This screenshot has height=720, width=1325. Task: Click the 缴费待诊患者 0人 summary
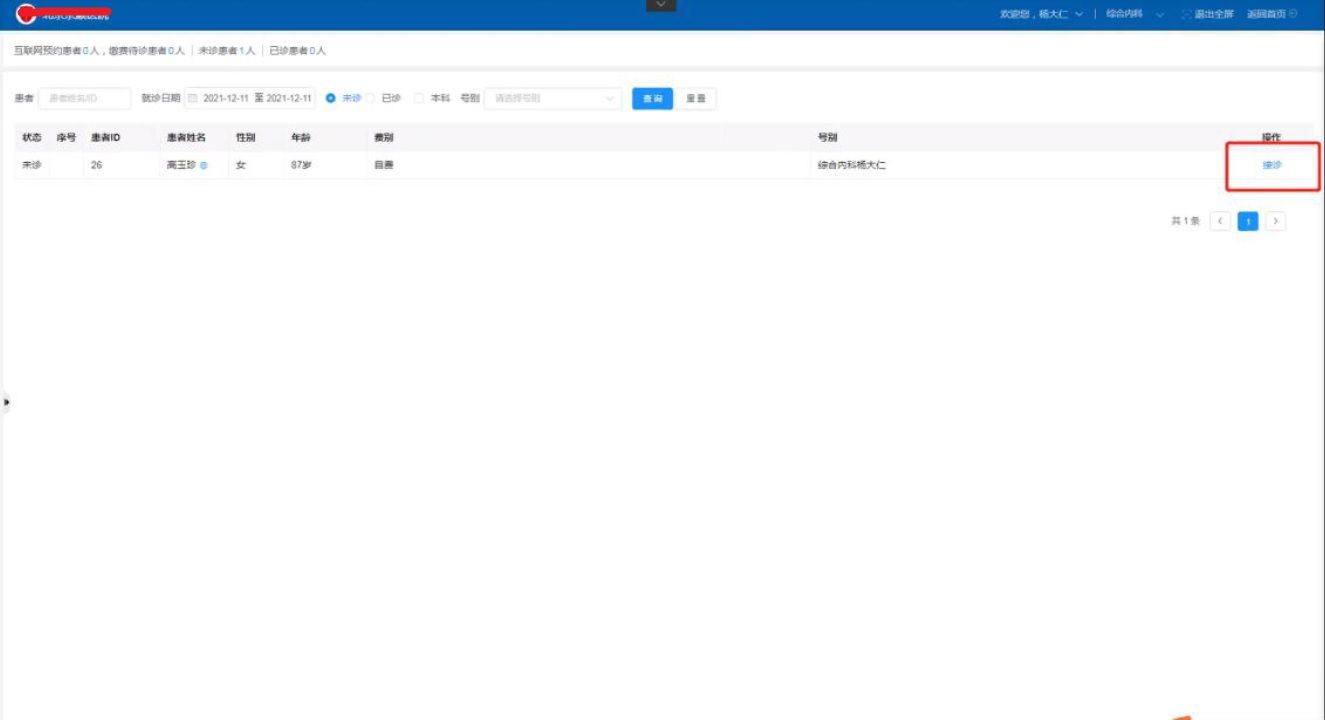(145, 50)
